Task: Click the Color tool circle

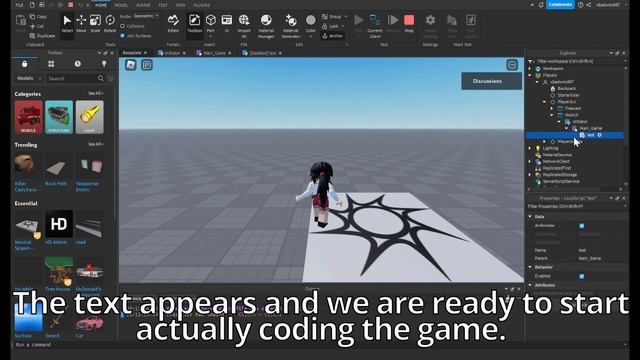Action: [311, 20]
